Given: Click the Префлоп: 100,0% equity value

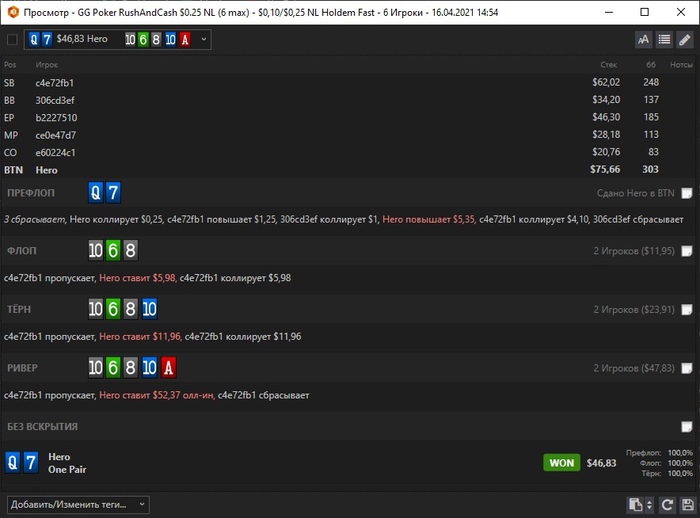Looking at the screenshot, I should point(680,453).
